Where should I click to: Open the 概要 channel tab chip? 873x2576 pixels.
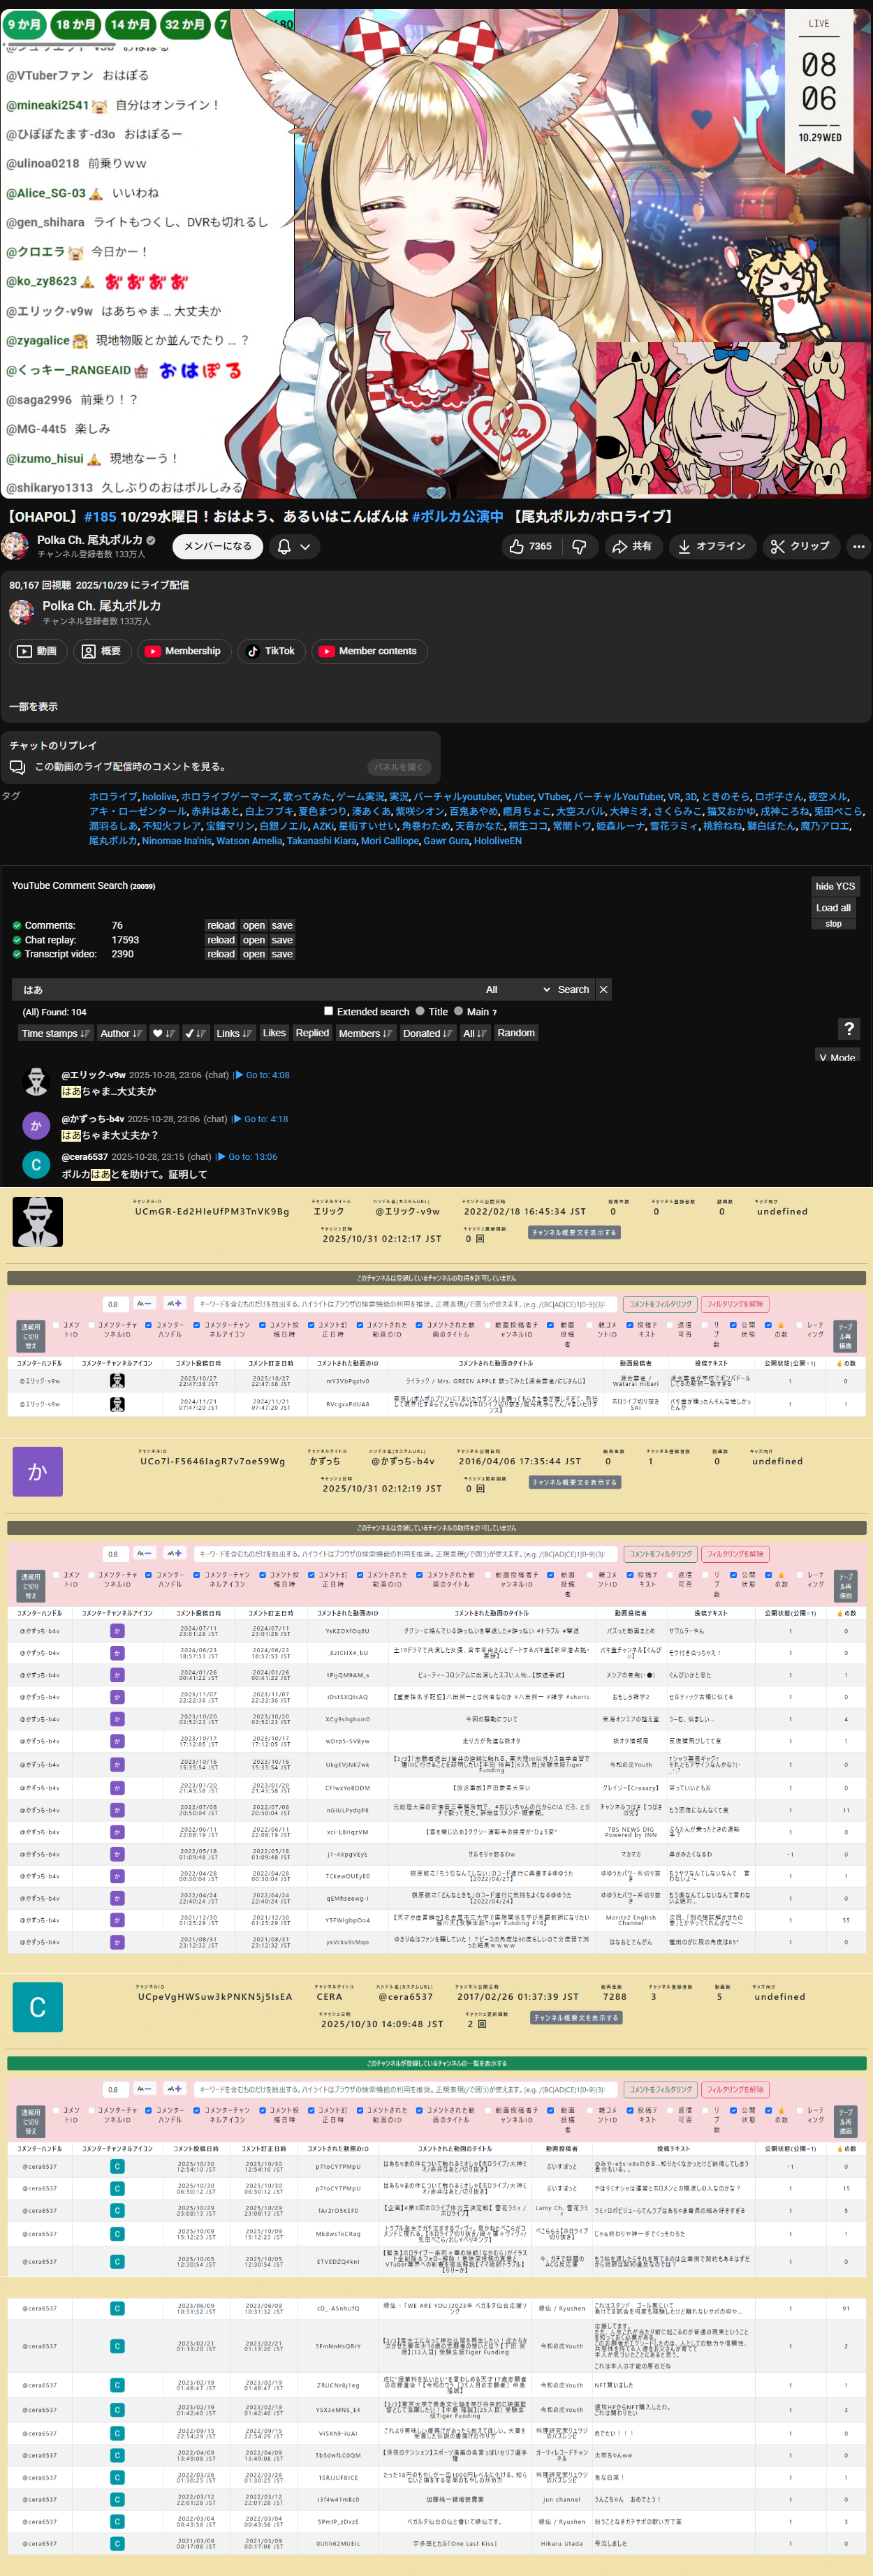point(101,651)
